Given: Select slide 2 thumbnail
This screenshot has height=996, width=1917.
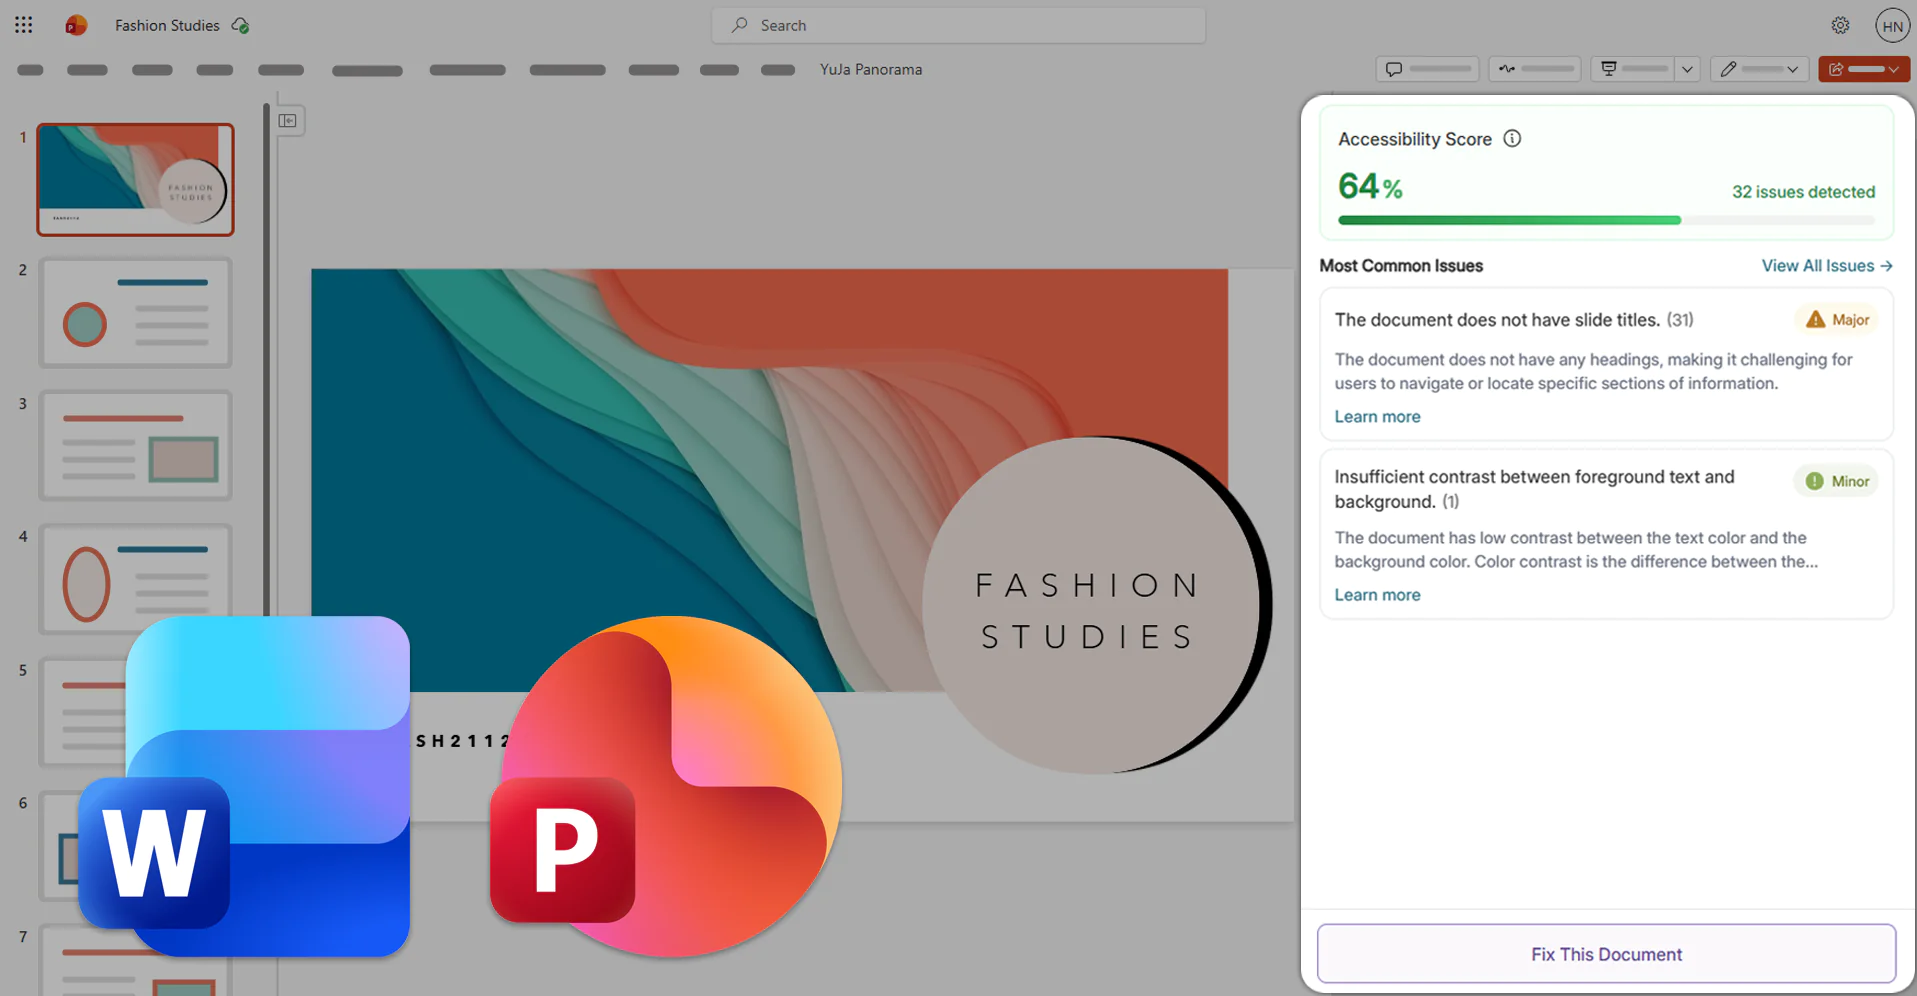Looking at the screenshot, I should coord(136,313).
